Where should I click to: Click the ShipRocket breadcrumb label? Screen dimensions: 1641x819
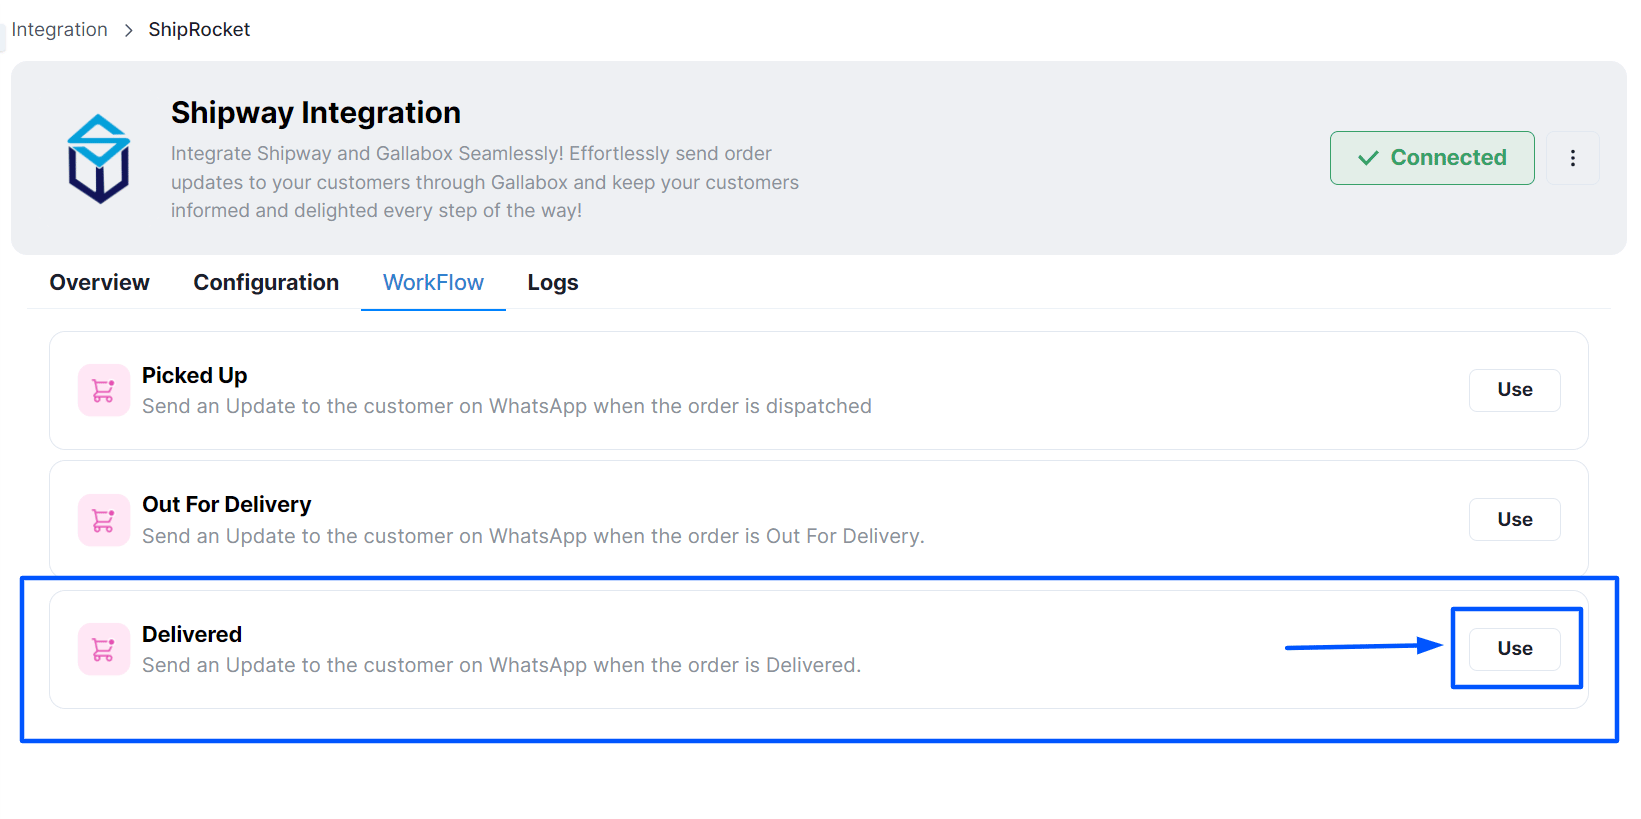pyautogui.click(x=199, y=30)
